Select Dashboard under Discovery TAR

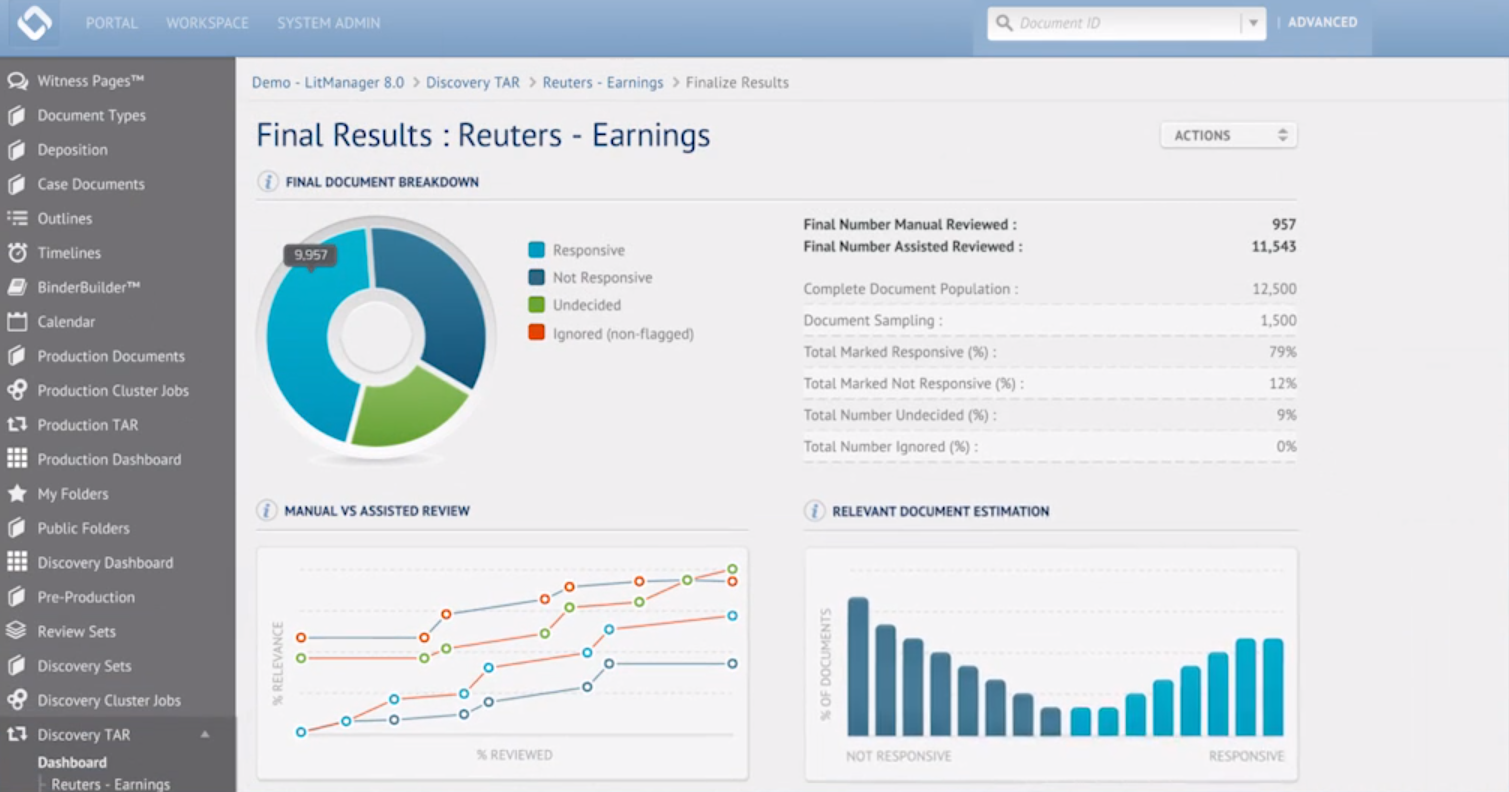[x=72, y=762]
